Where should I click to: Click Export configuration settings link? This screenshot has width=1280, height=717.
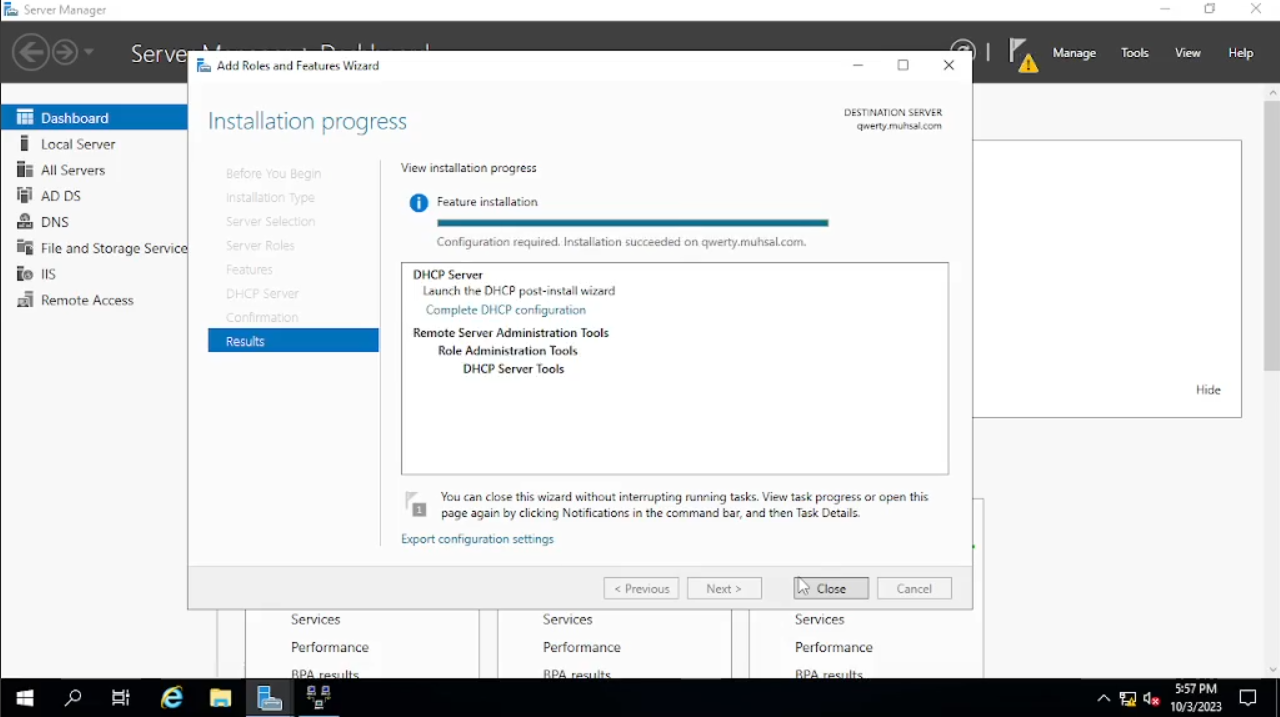tap(477, 539)
